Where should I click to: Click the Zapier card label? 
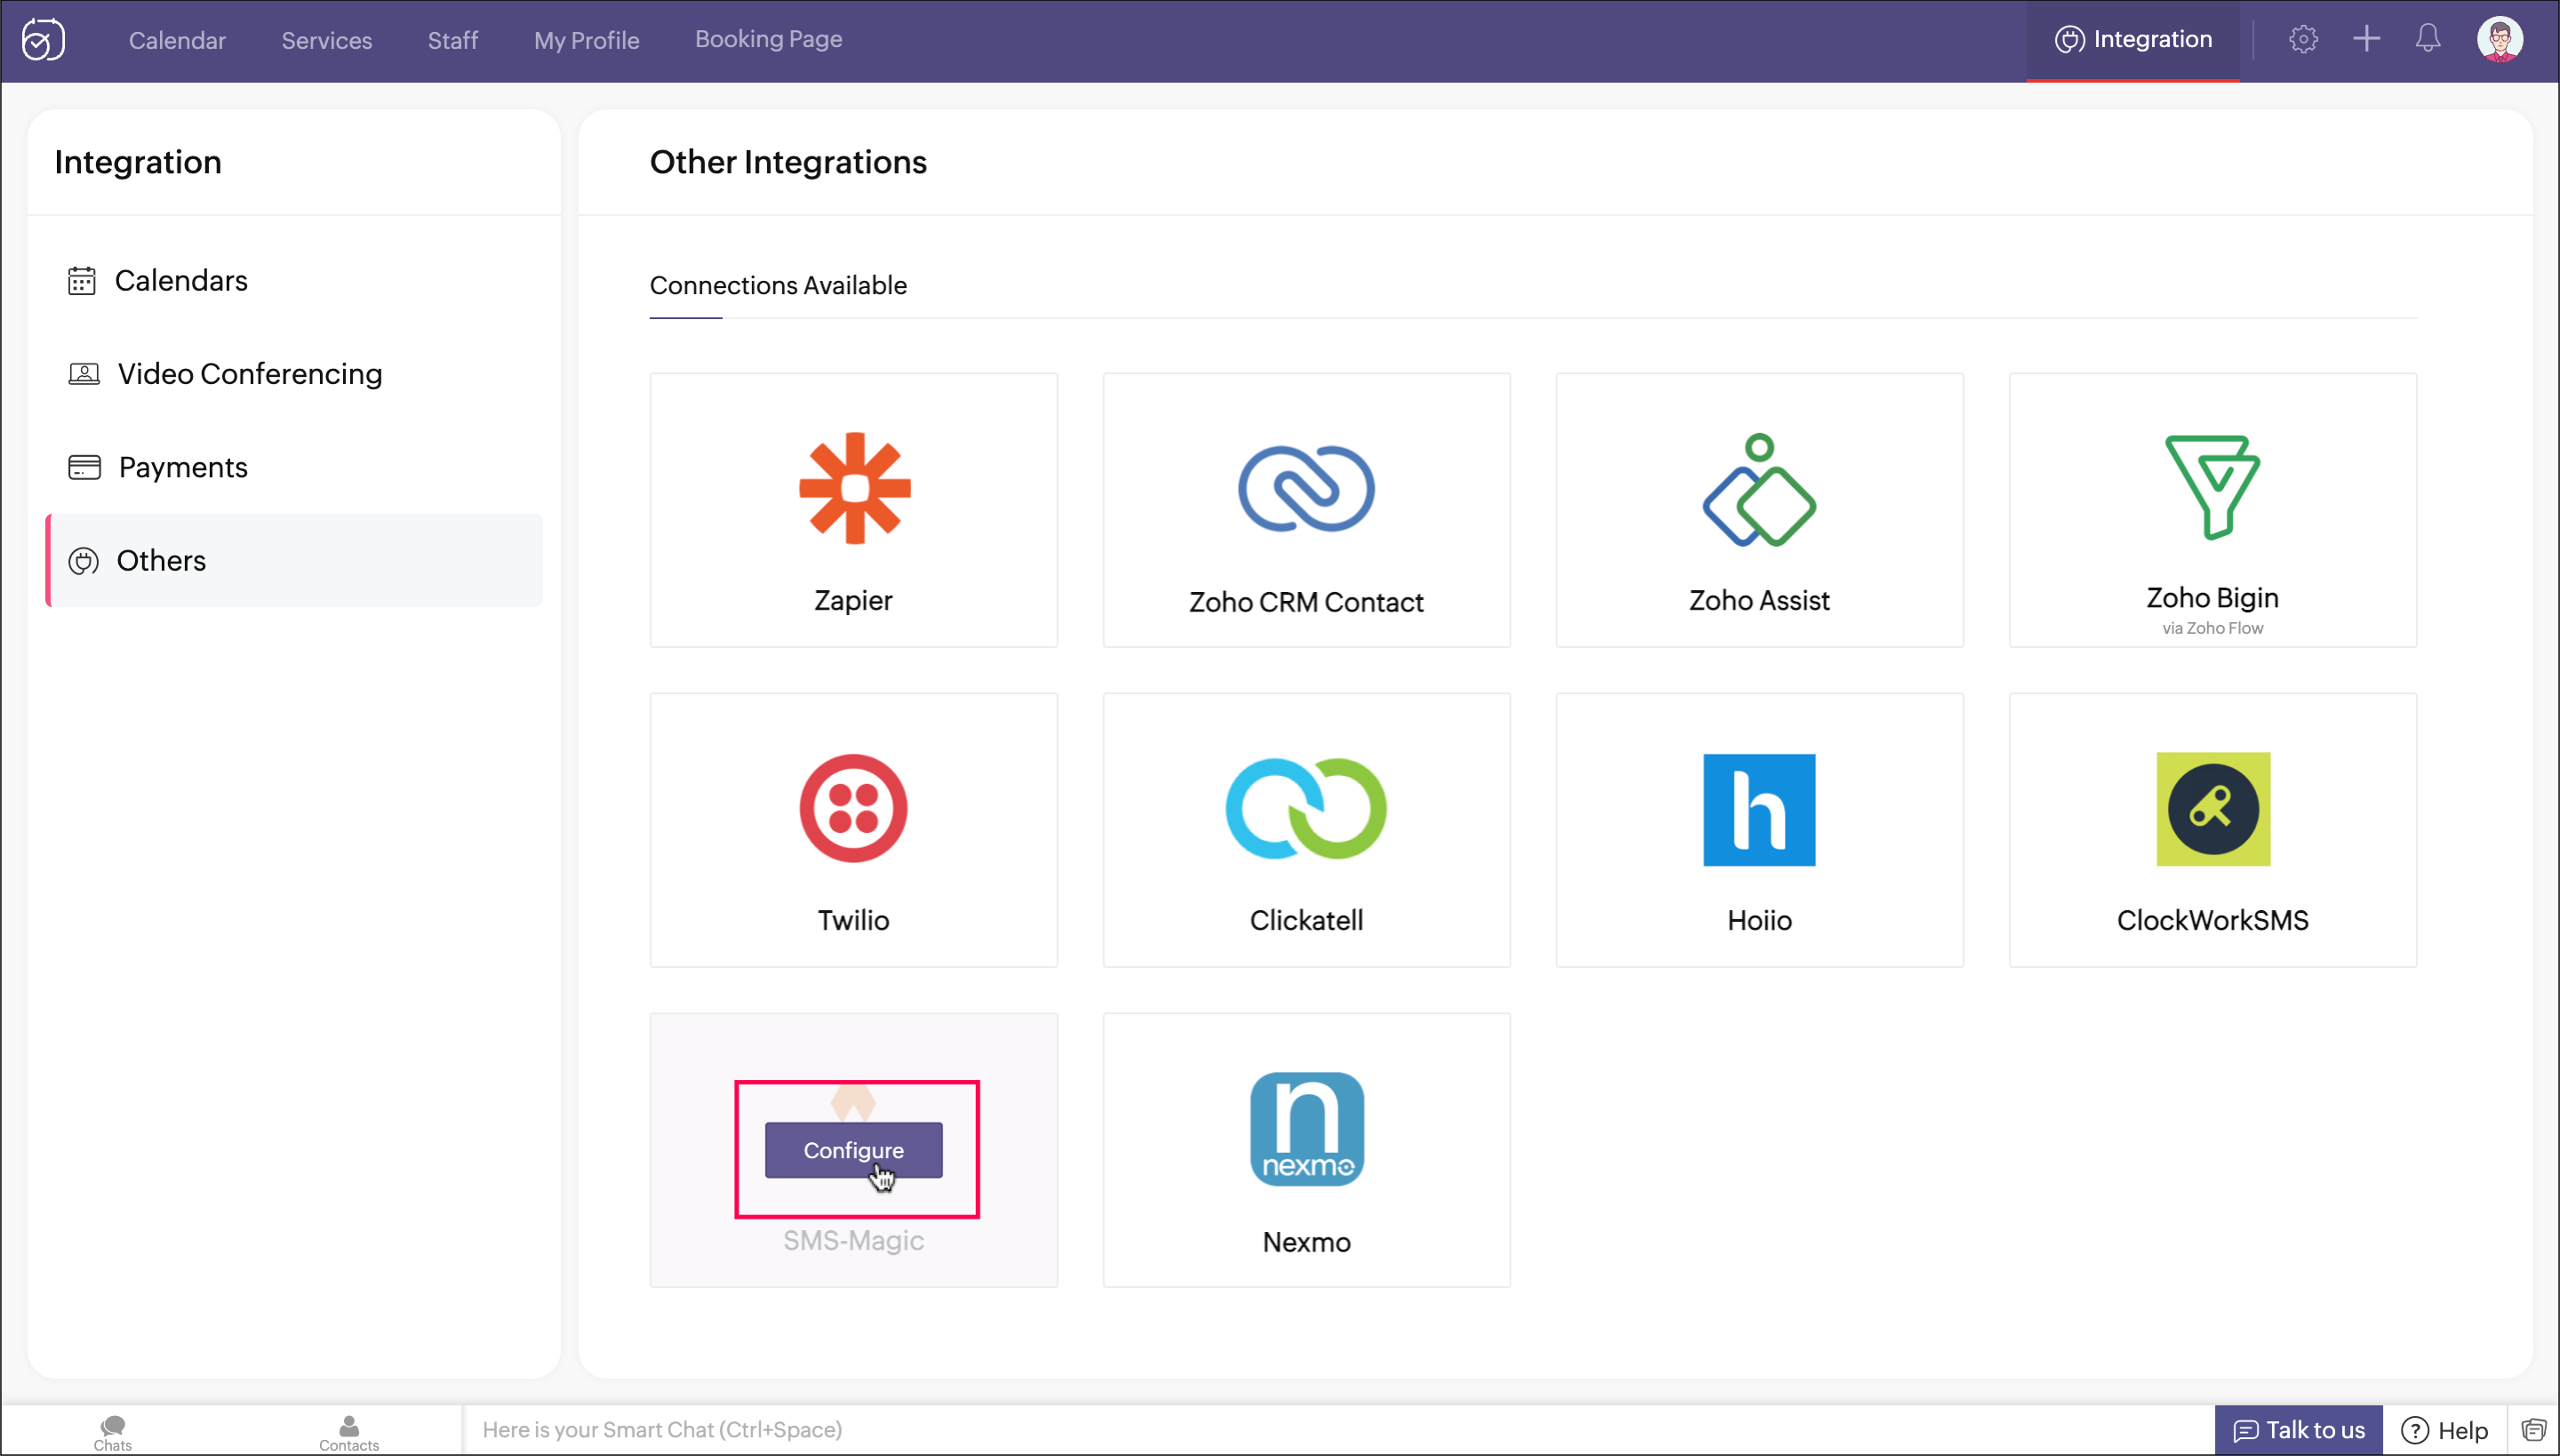[853, 600]
